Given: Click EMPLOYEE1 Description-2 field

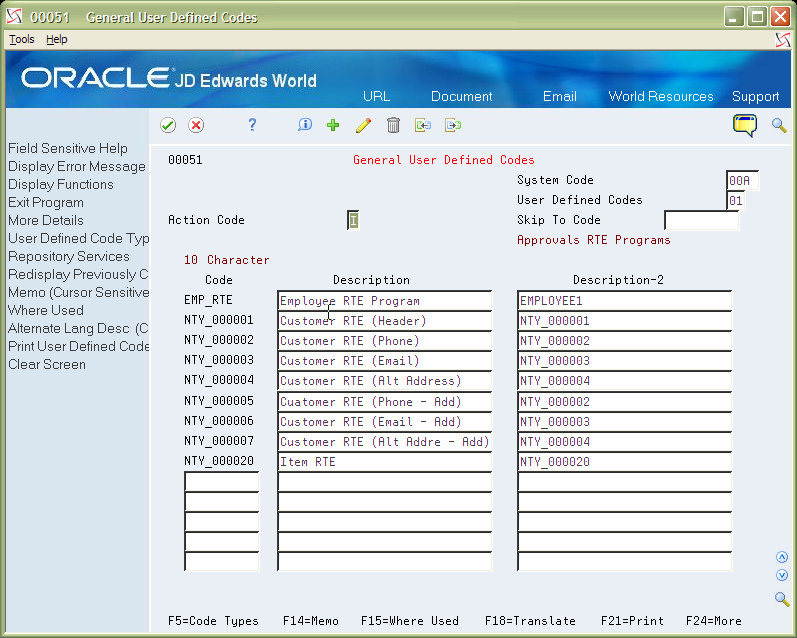Looking at the screenshot, I should point(625,300).
